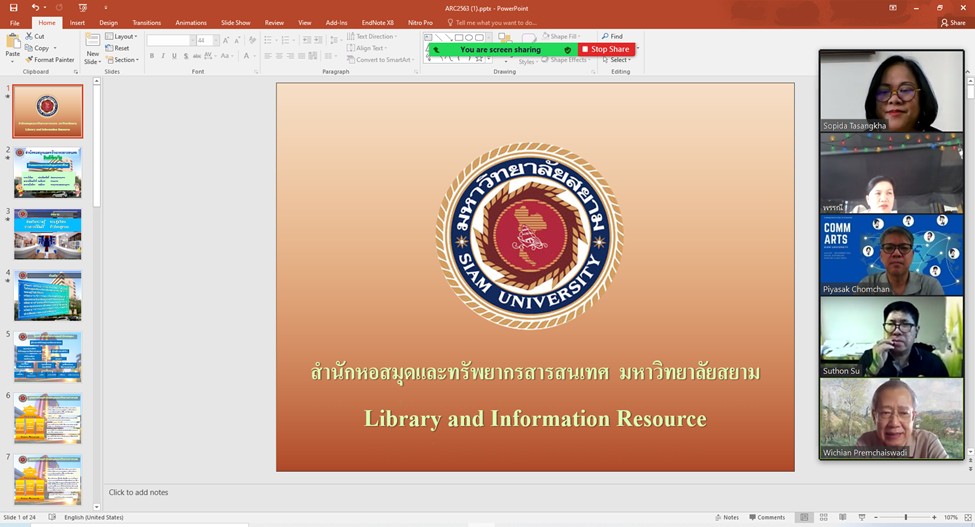Start Slide Show from status bar icon

tap(861, 517)
